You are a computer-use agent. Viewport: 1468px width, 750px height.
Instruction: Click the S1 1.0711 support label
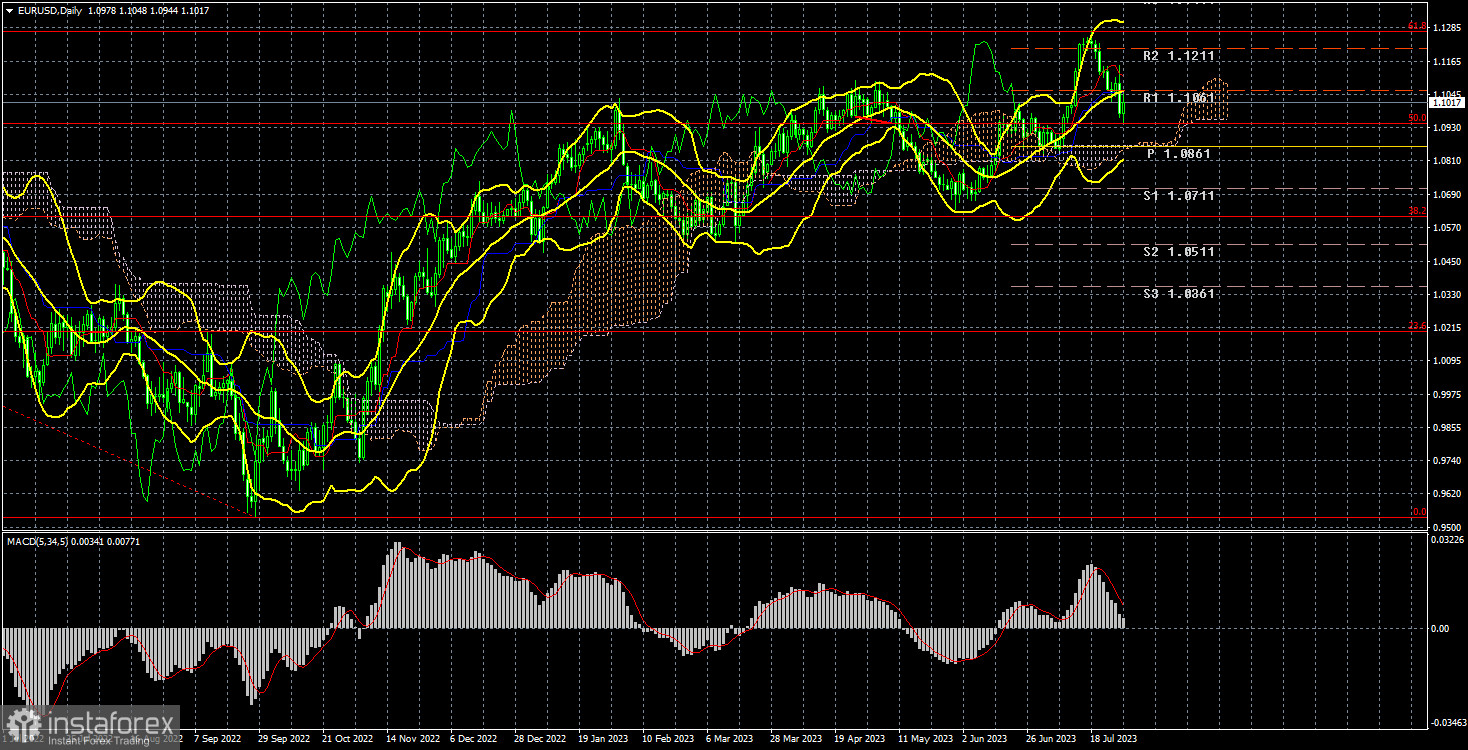click(1179, 196)
